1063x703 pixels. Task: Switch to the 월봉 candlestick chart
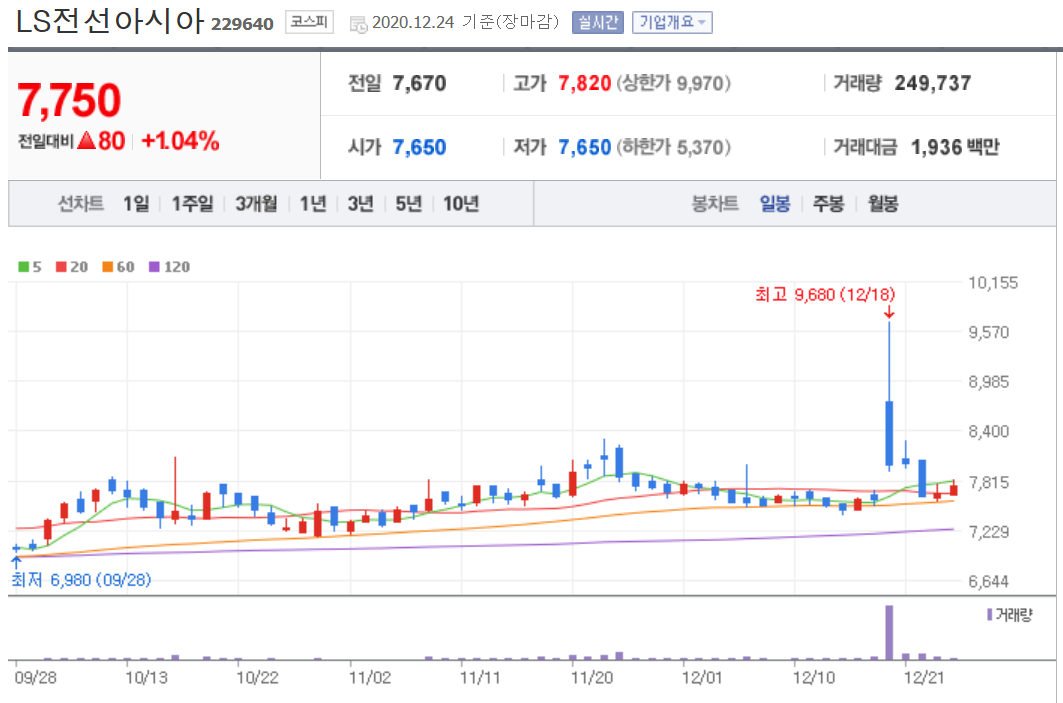tap(883, 203)
